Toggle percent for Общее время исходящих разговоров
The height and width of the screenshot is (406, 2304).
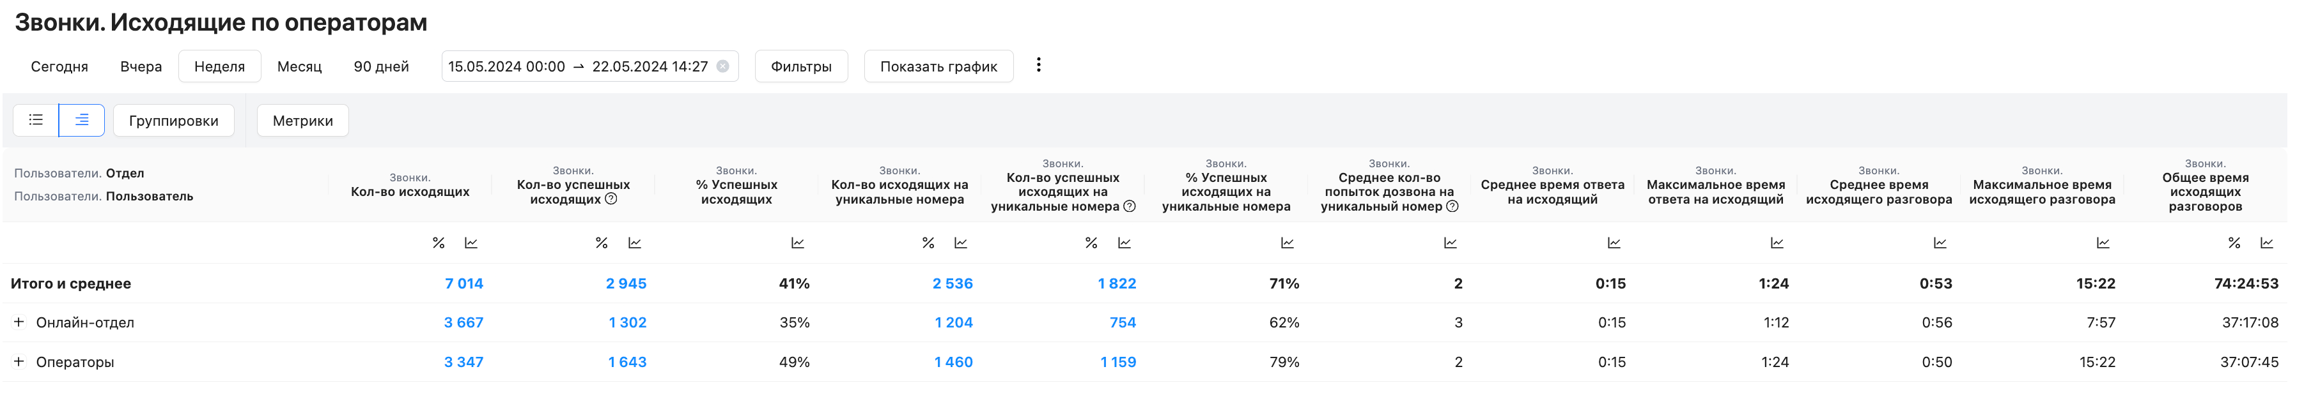click(x=2234, y=243)
